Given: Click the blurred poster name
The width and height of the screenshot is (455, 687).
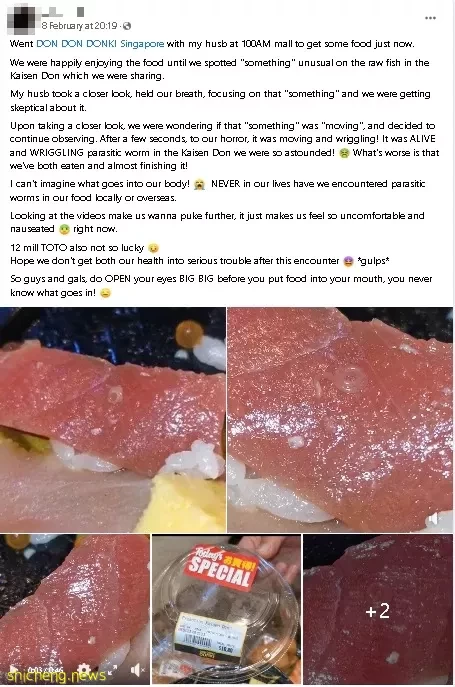Looking at the screenshot, I should [63, 12].
